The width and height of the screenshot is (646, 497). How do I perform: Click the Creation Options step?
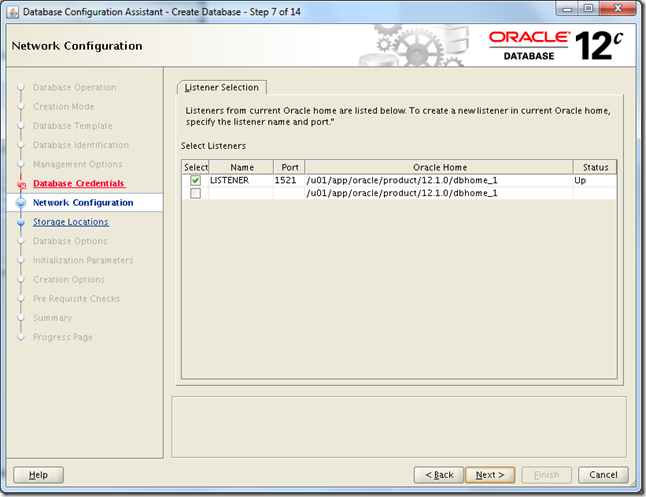pos(69,279)
